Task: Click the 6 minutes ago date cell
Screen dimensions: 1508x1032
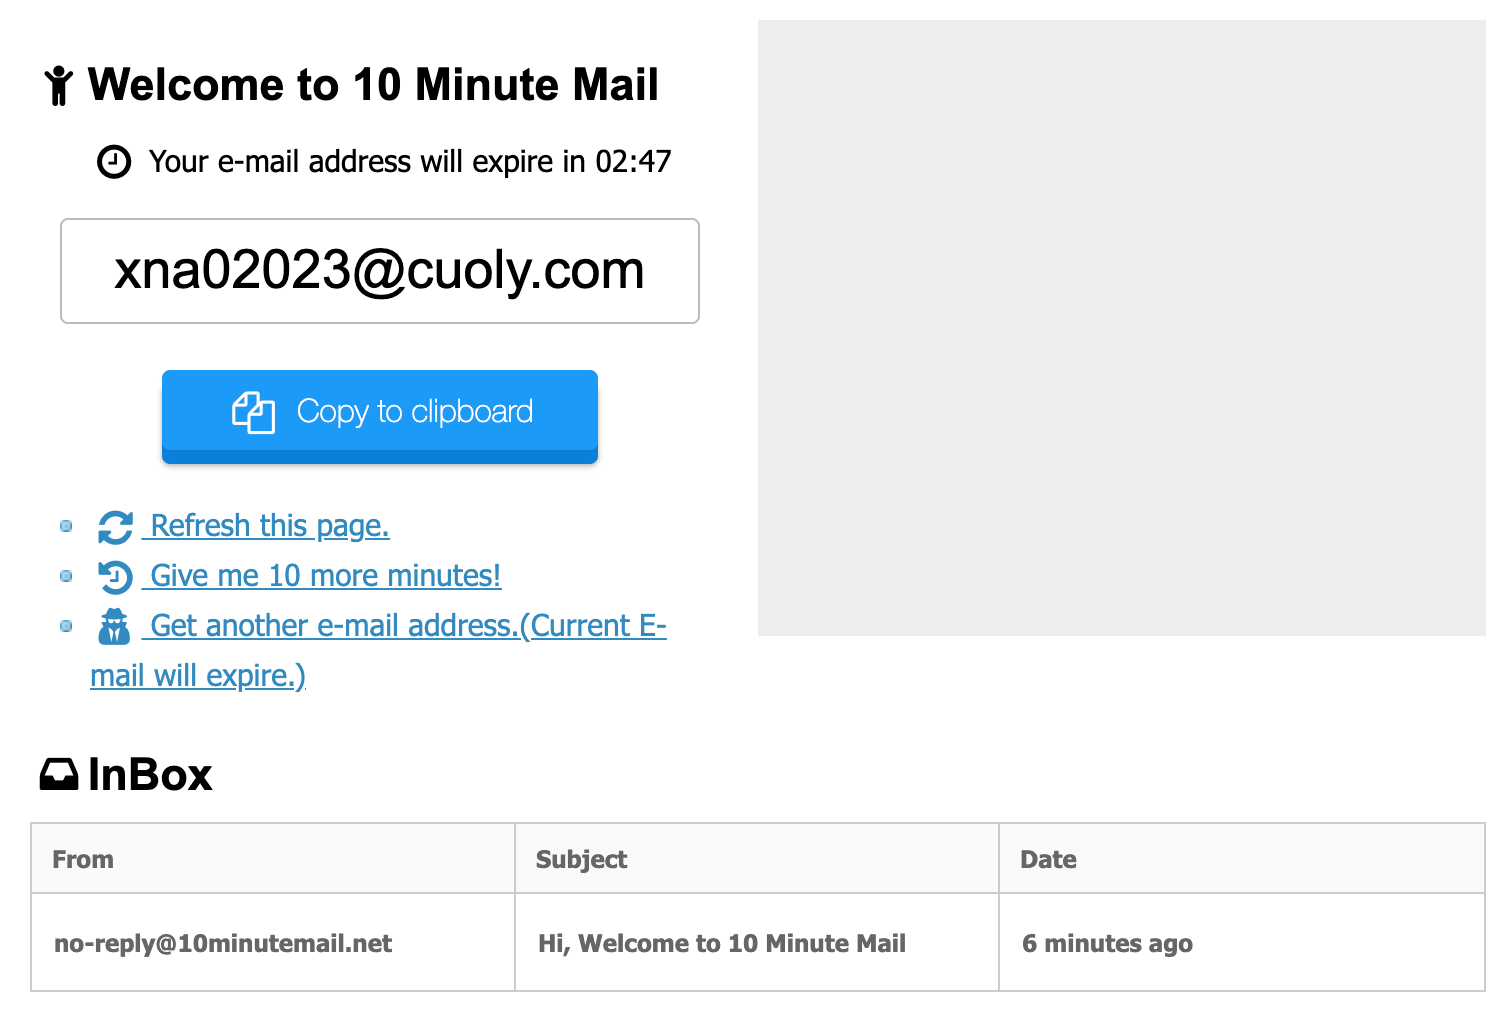Action: click(x=1107, y=944)
